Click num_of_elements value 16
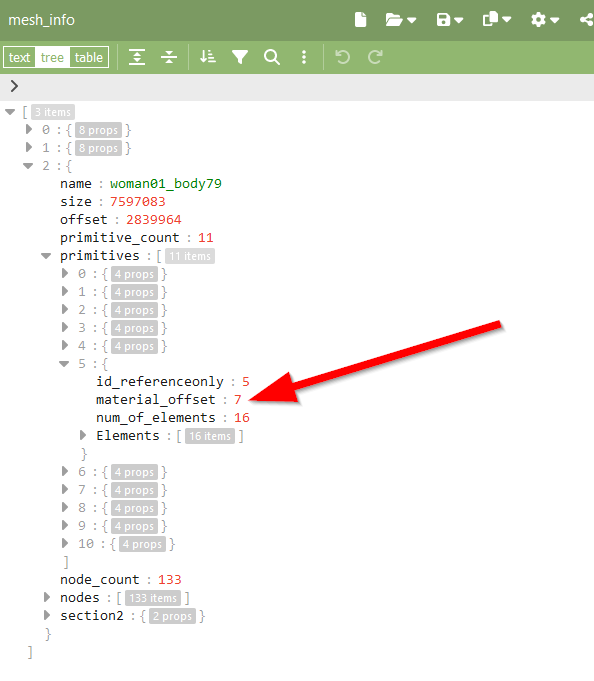 [x=242, y=418]
